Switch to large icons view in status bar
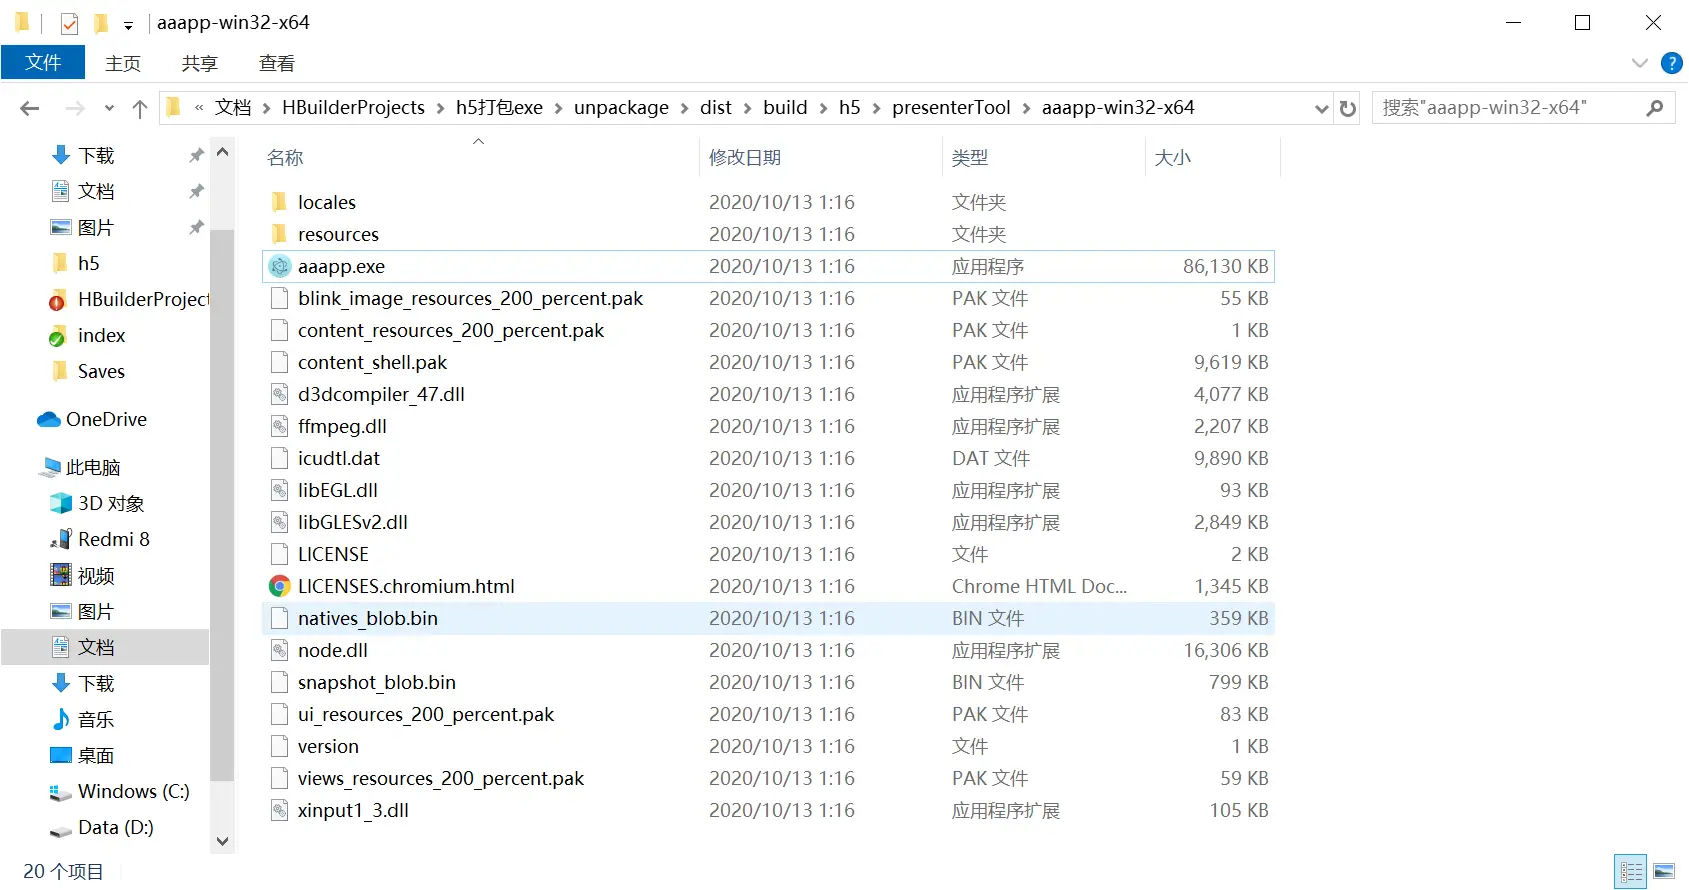1689x890 pixels. (x=1664, y=871)
